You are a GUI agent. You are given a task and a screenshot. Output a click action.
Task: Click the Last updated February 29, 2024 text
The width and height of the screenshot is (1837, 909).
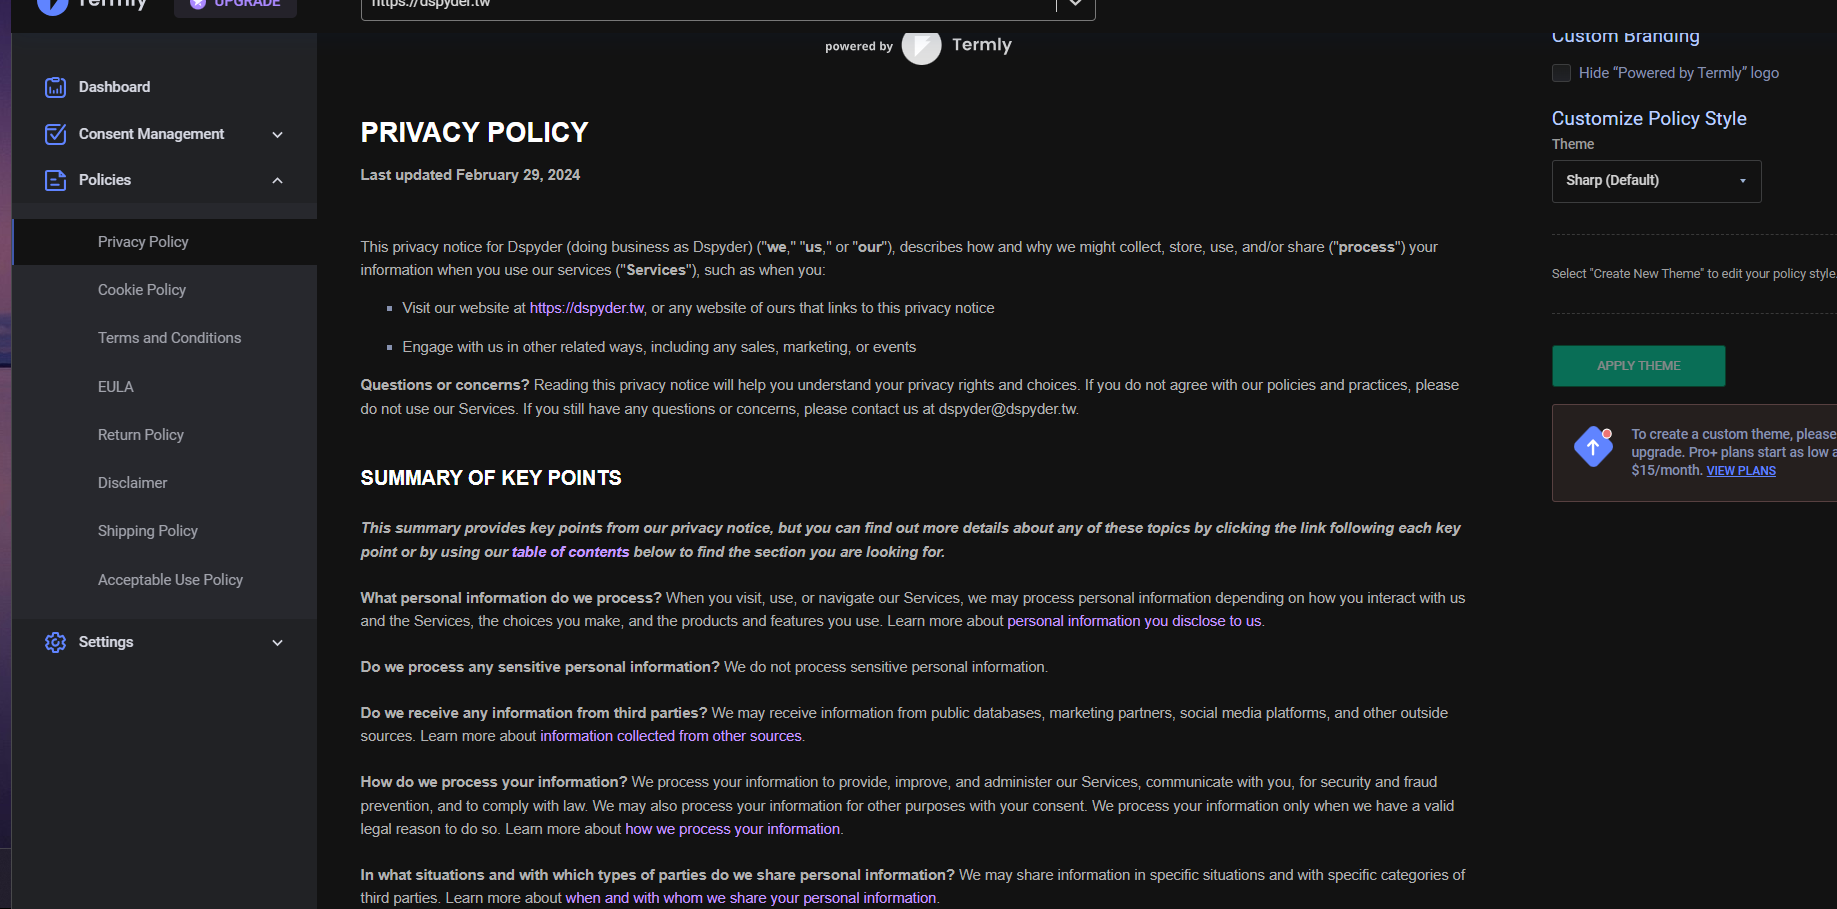point(470,175)
